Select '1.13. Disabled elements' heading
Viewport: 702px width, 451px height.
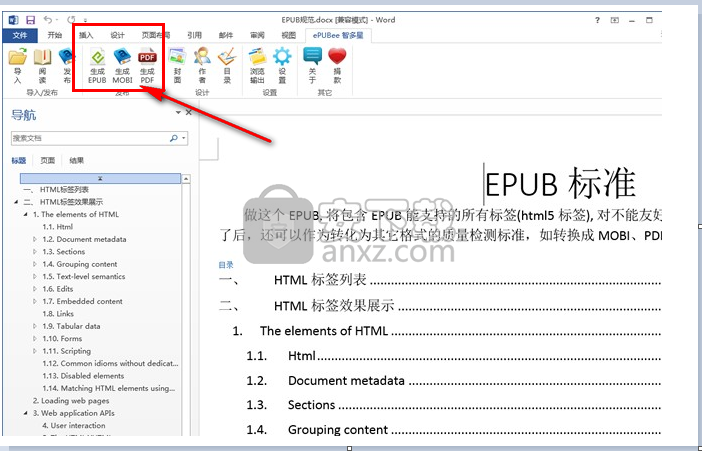click(x=83, y=376)
